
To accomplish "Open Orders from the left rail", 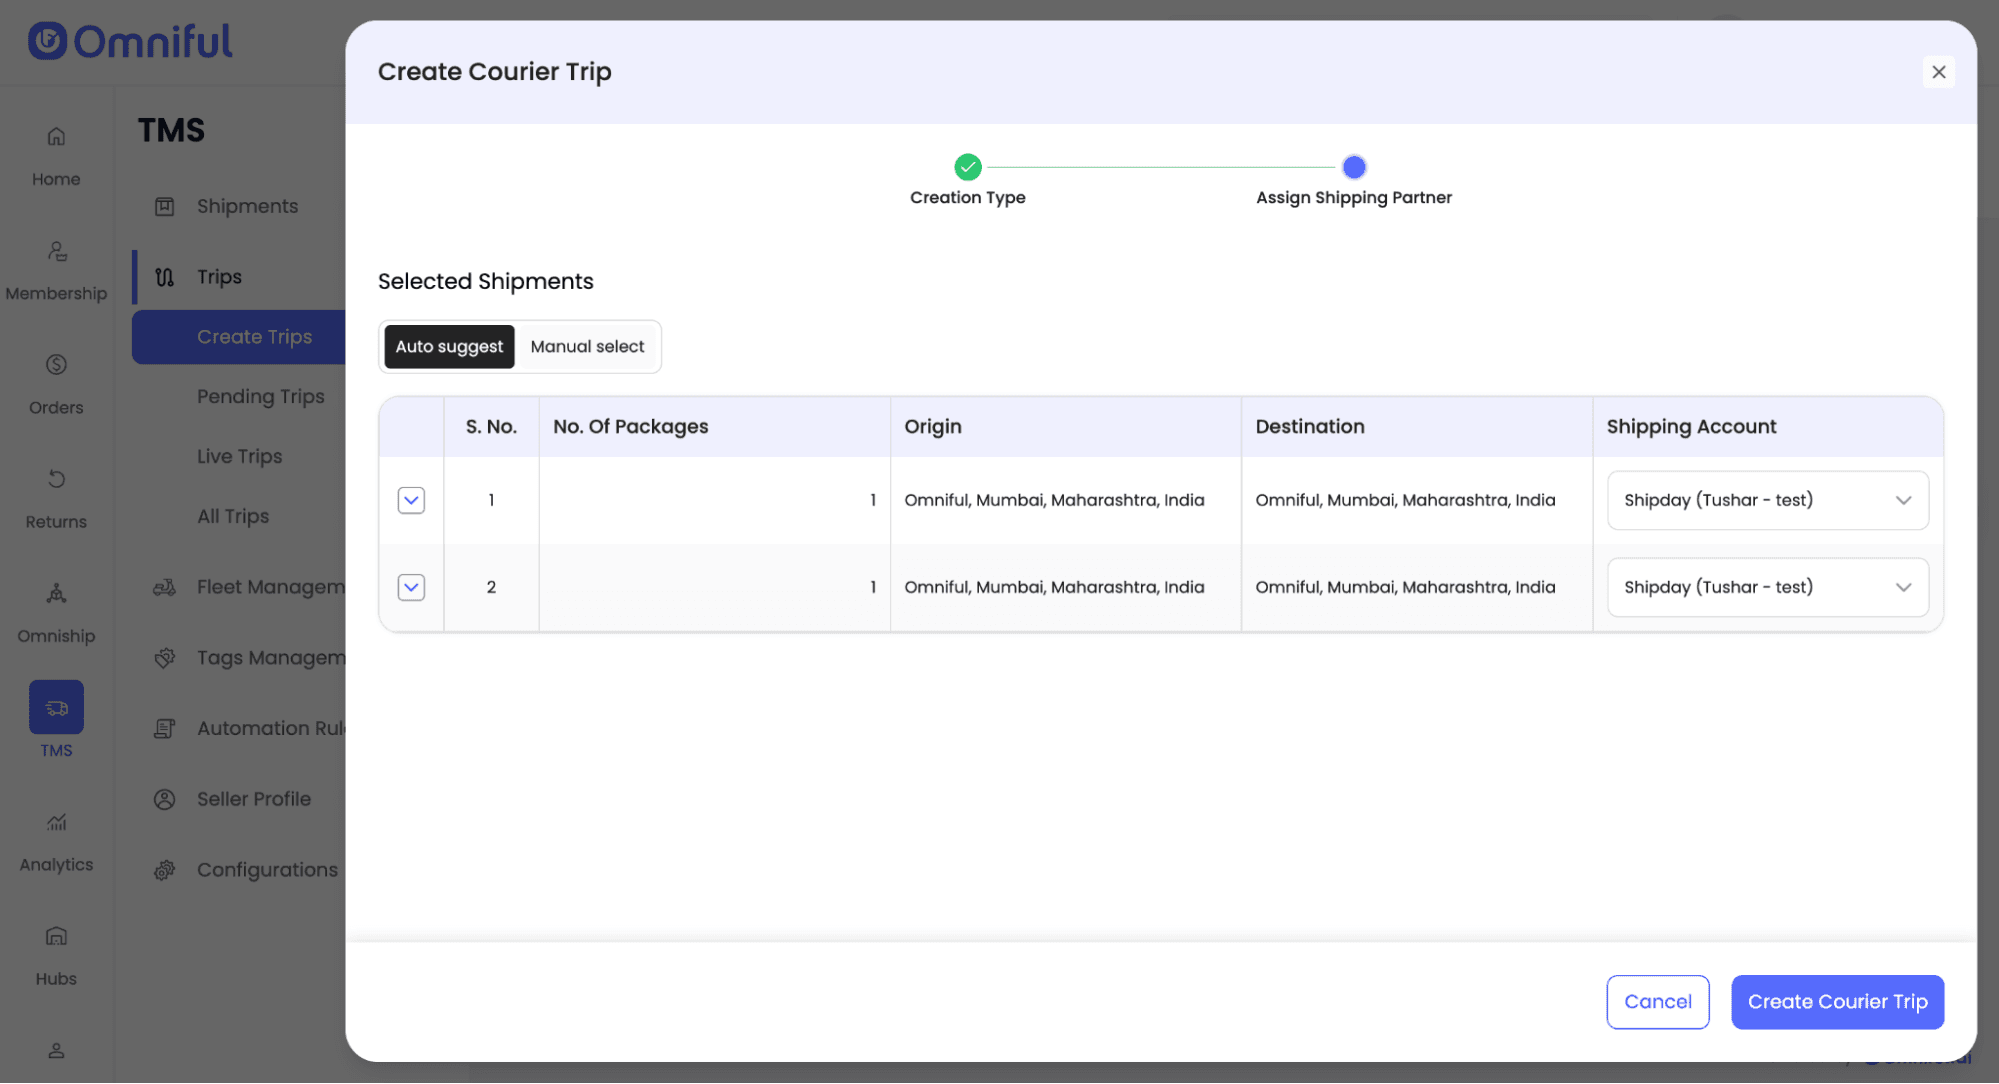I will click(x=56, y=365).
